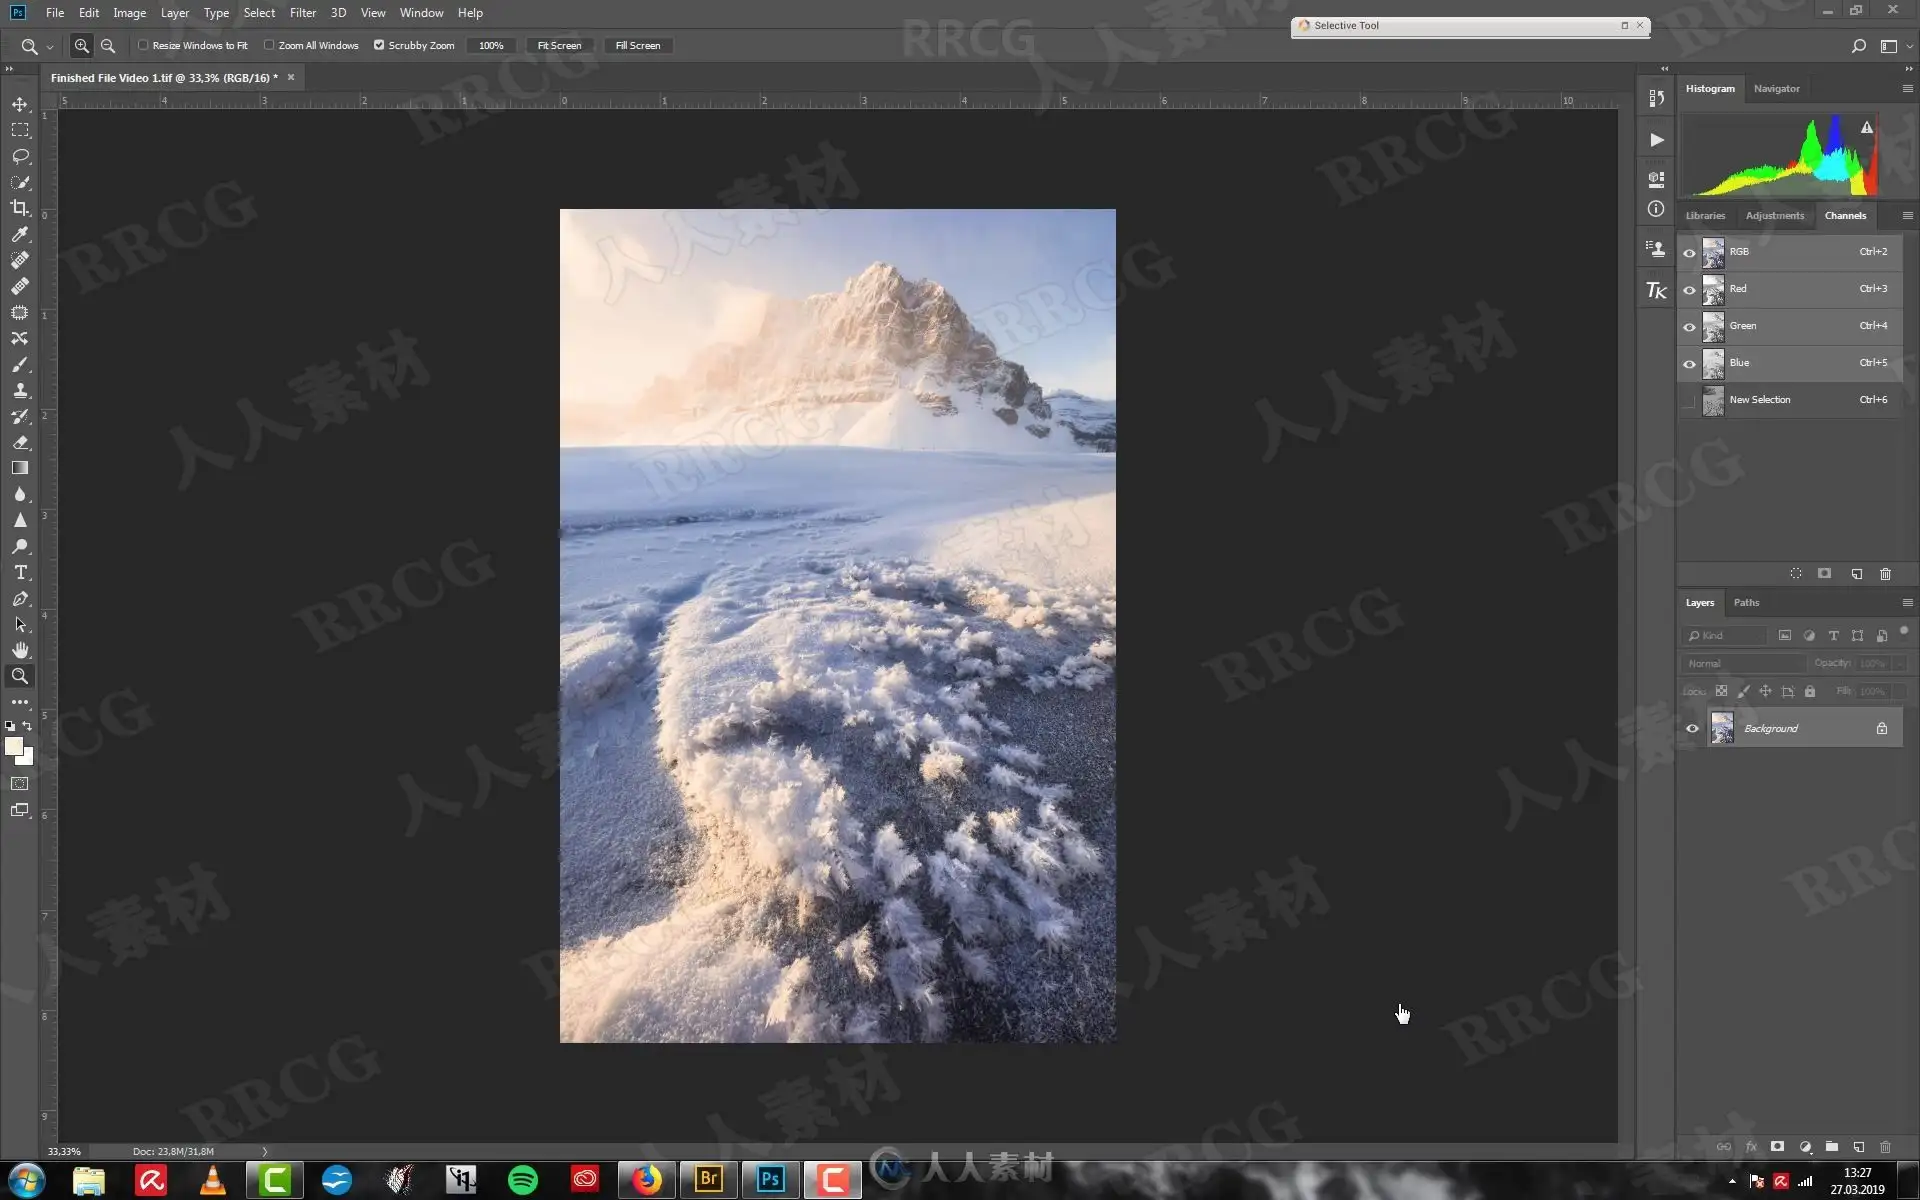The image size is (1920, 1200).
Task: Select the Horizontal Type tool
Action: [x=20, y=572]
